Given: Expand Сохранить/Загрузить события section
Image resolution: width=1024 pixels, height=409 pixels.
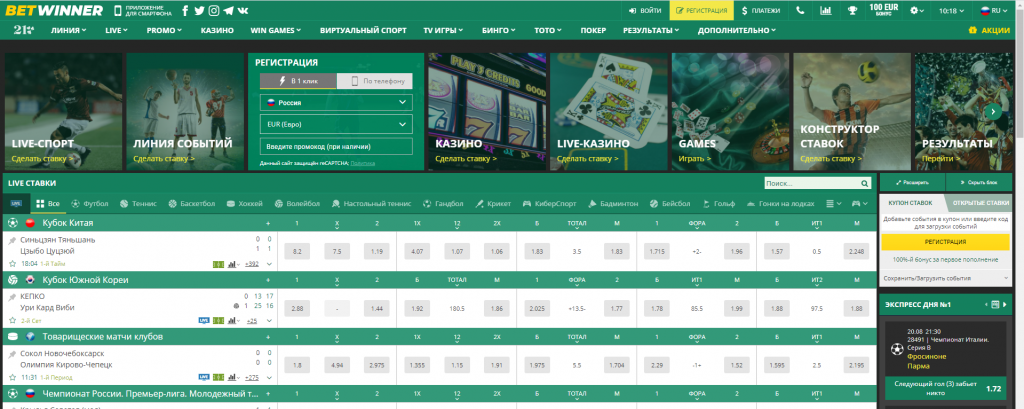Looking at the screenshot, I should tap(948, 278).
